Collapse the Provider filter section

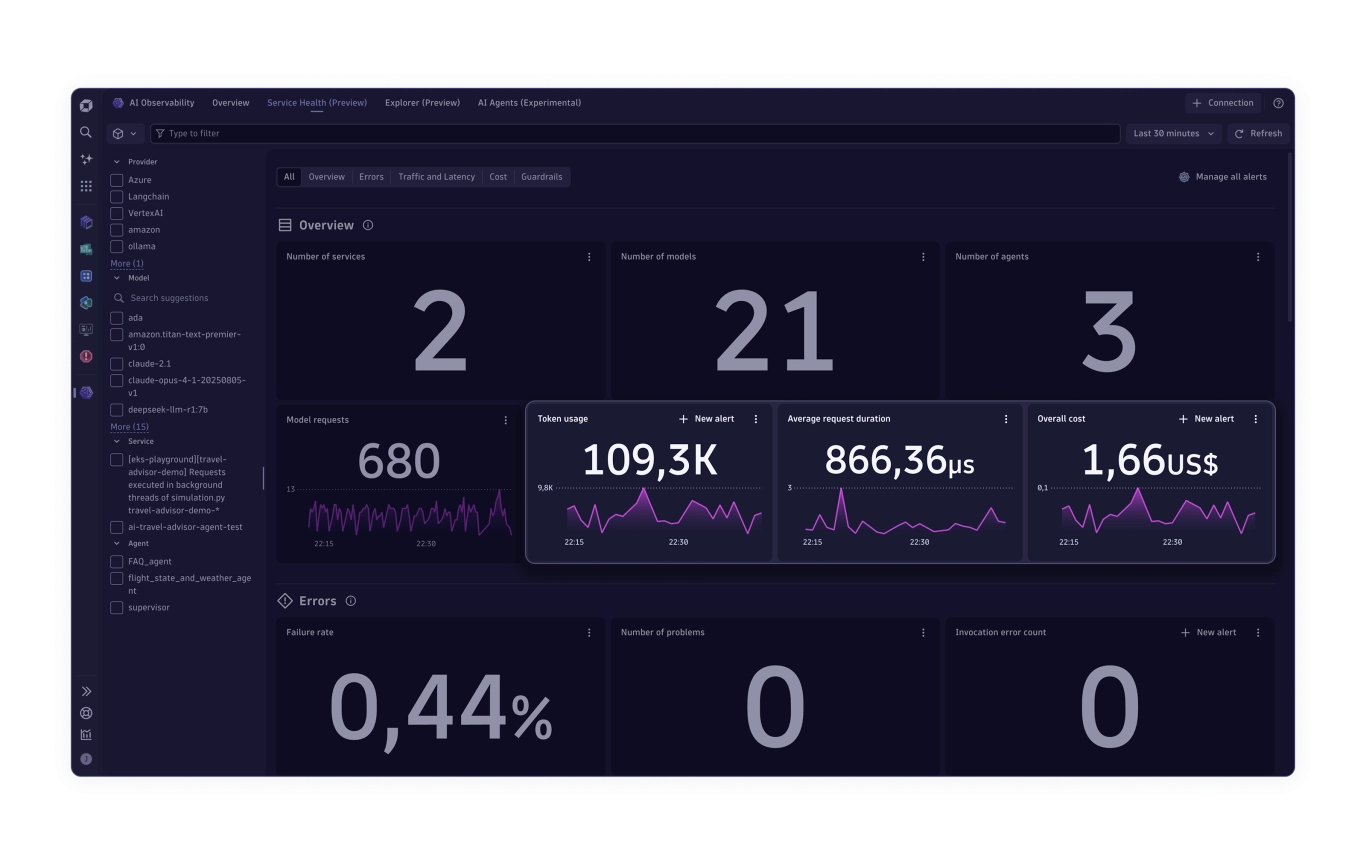click(117, 162)
